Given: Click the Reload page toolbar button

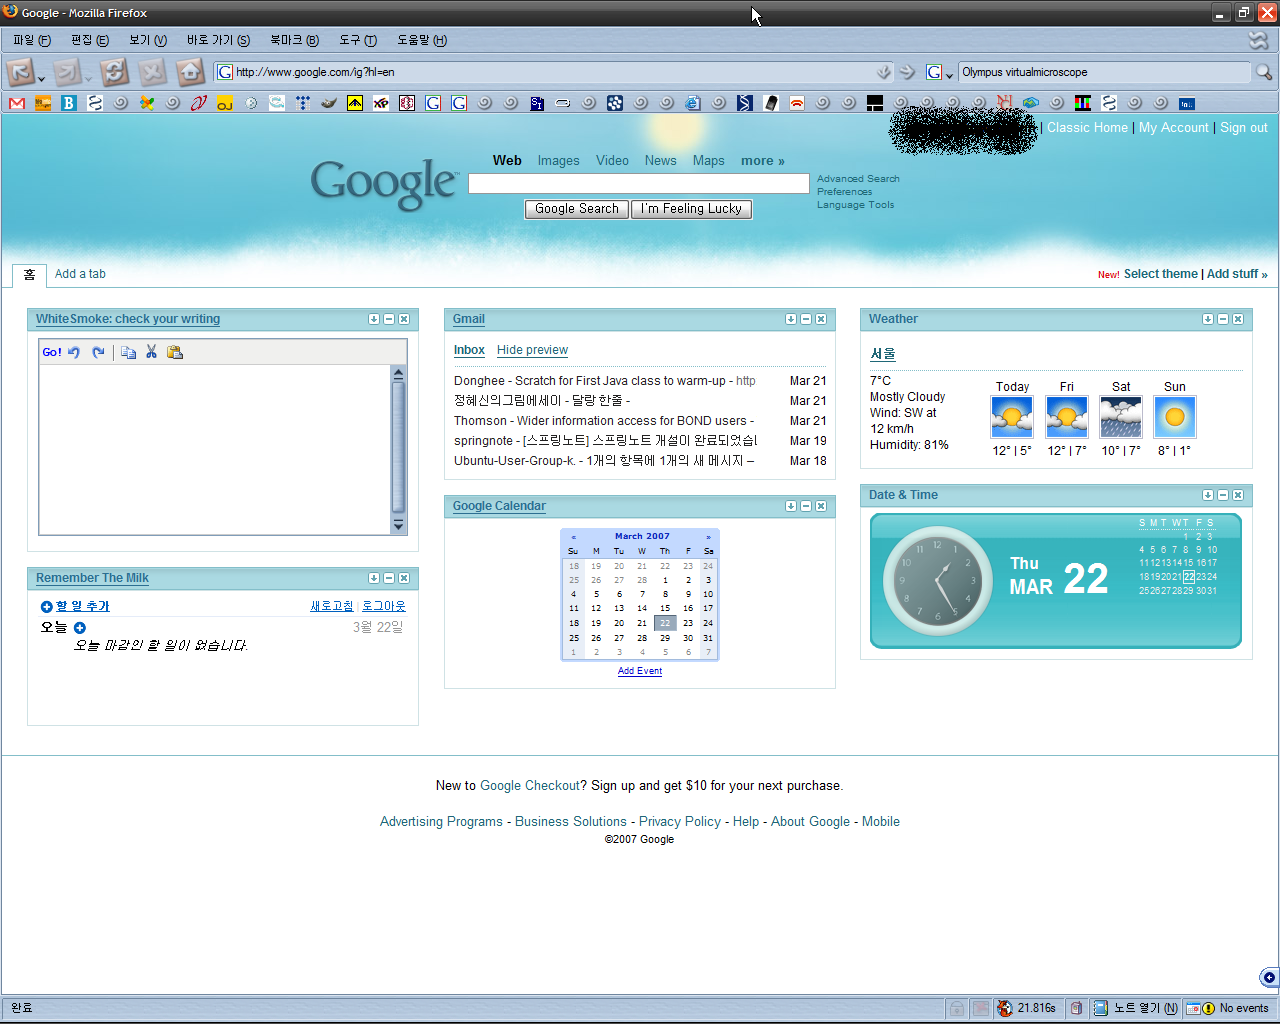Looking at the screenshot, I should (x=114, y=72).
